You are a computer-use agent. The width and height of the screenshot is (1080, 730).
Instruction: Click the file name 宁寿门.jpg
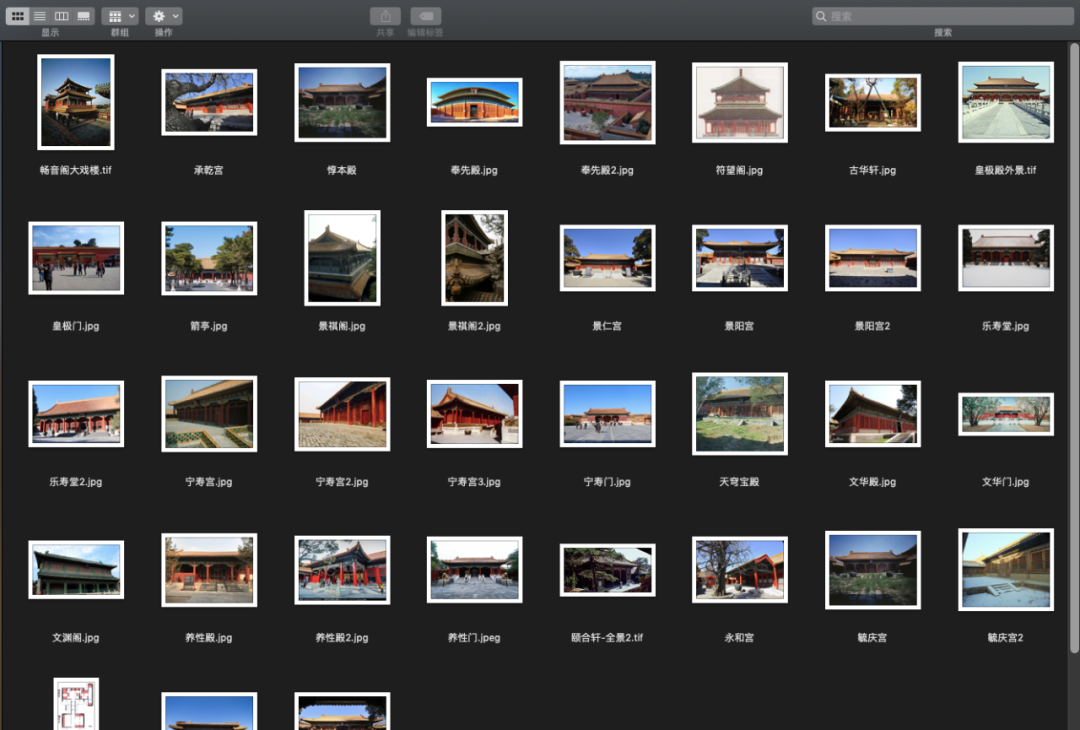pyautogui.click(x=608, y=481)
